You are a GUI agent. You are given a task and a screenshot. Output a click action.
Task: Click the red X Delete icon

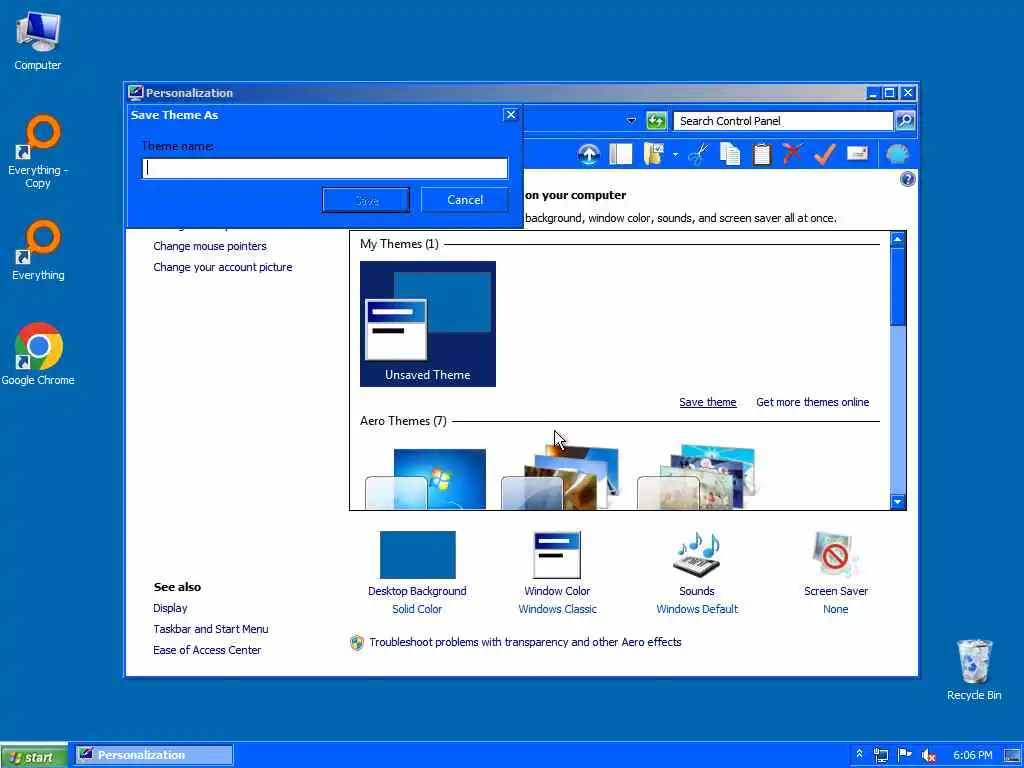click(793, 155)
